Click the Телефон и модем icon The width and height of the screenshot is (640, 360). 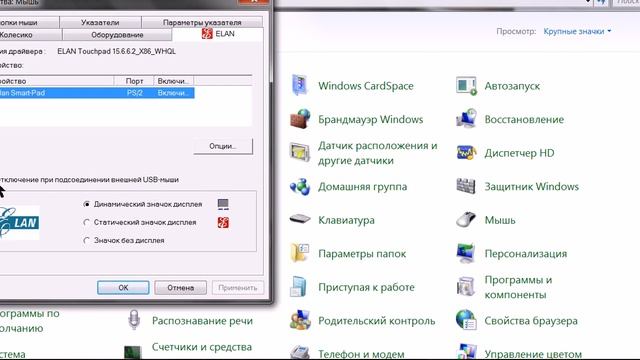pos(300,353)
